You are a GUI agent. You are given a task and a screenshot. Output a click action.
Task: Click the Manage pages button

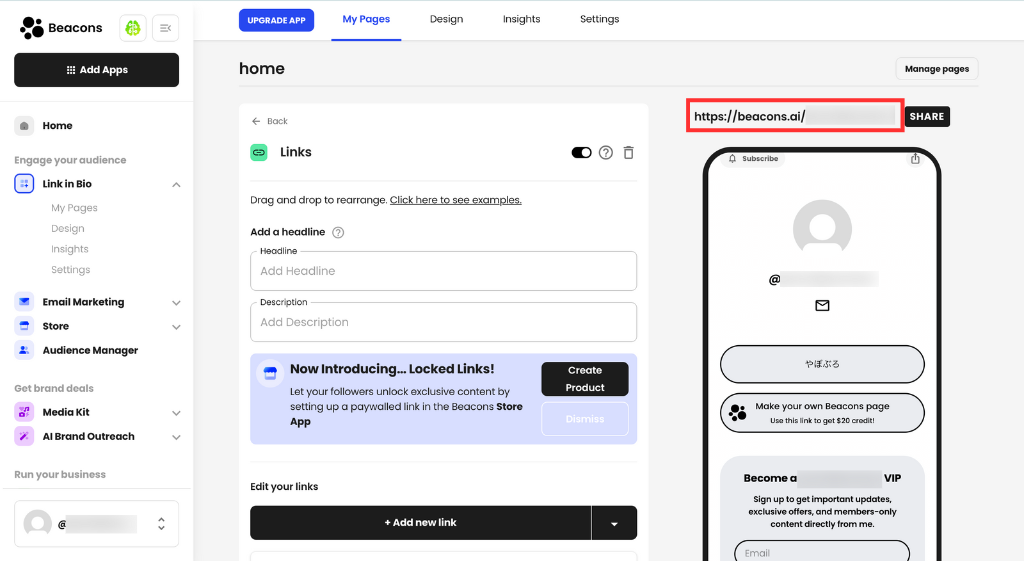tap(936, 69)
